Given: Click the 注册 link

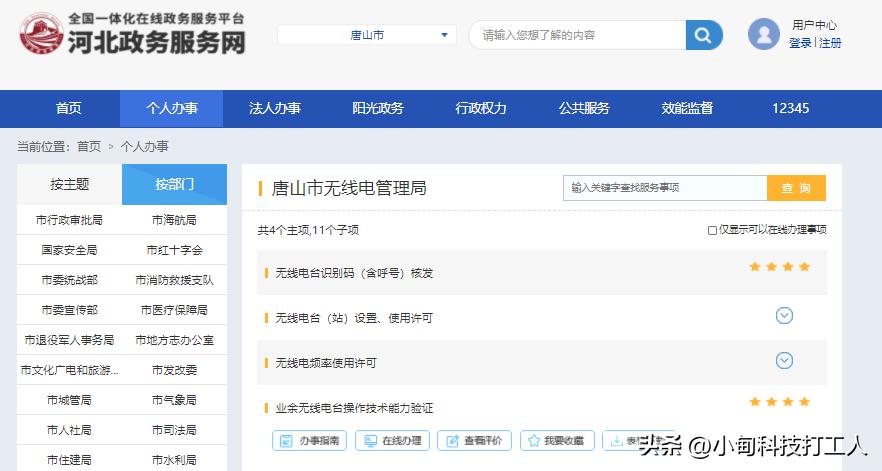Looking at the screenshot, I should [x=830, y=43].
